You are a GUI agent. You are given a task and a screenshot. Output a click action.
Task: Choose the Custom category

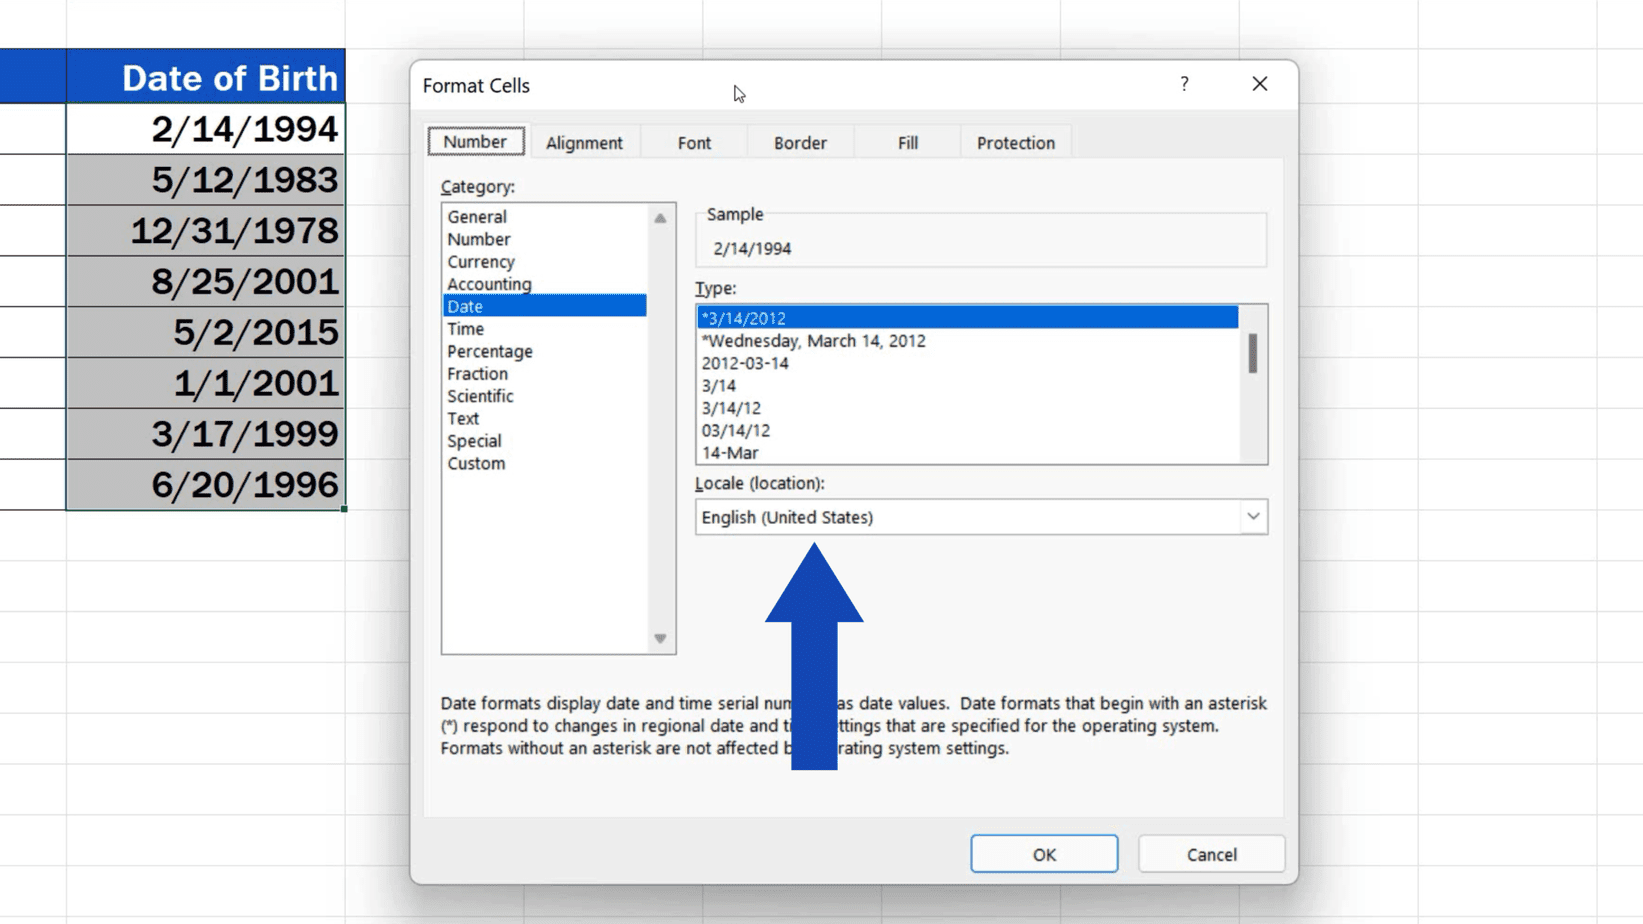pos(476,463)
